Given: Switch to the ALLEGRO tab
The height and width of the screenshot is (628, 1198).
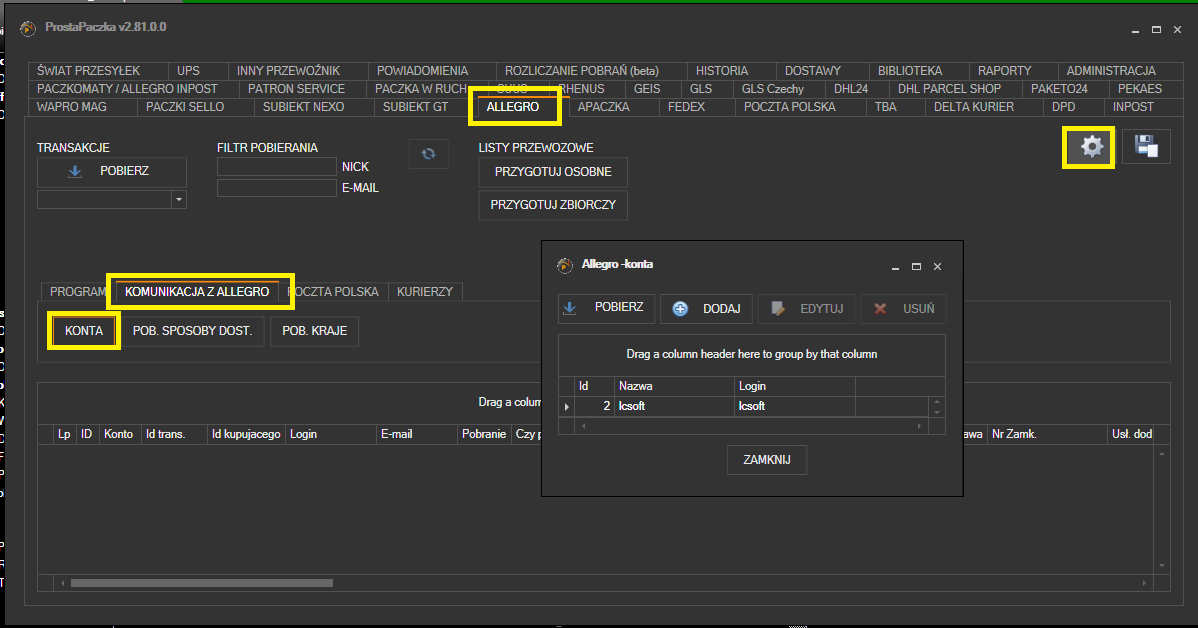Looking at the screenshot, I should pyautogui.click(x=513, y=107).
